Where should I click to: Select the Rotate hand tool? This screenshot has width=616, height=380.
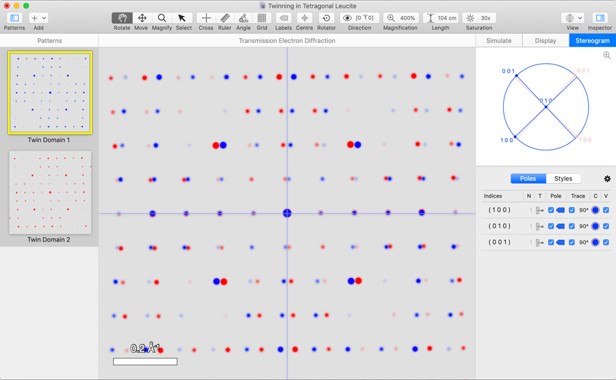coord(122,18)
